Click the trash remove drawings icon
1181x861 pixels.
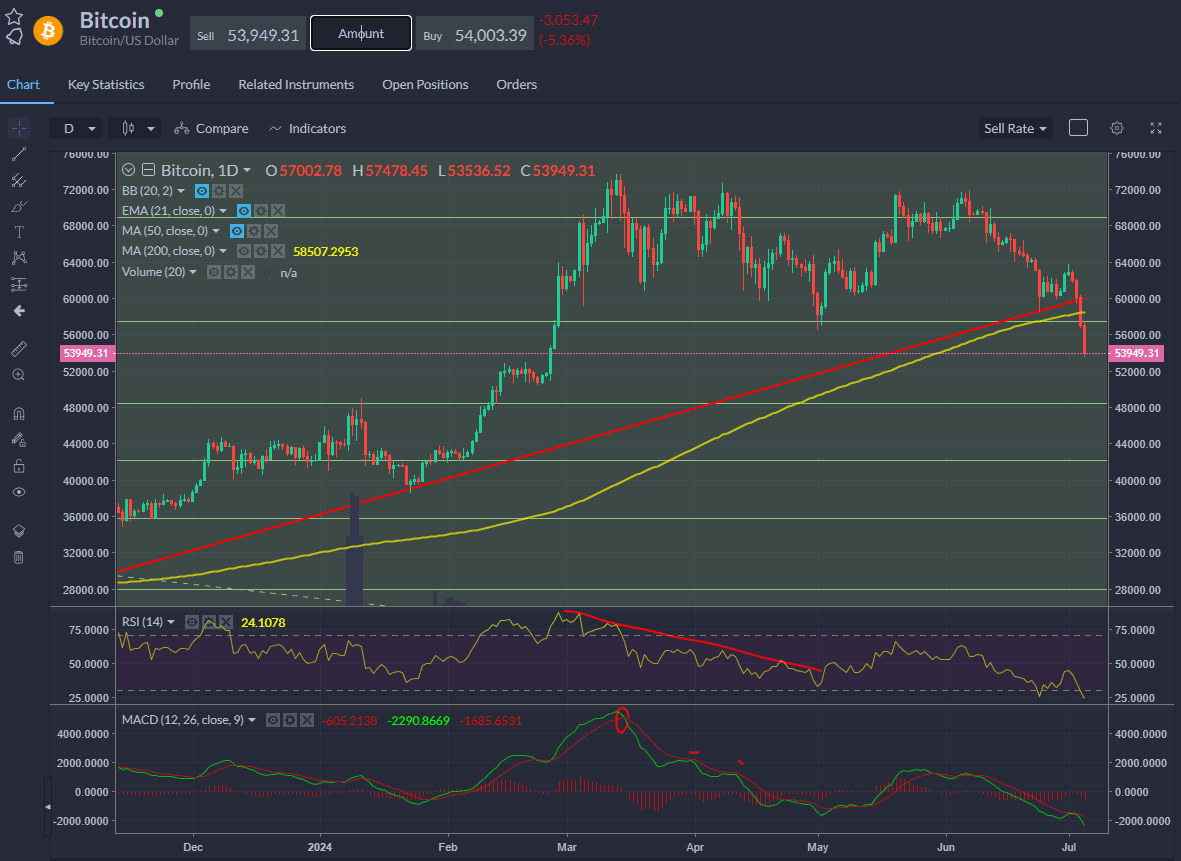19,557
